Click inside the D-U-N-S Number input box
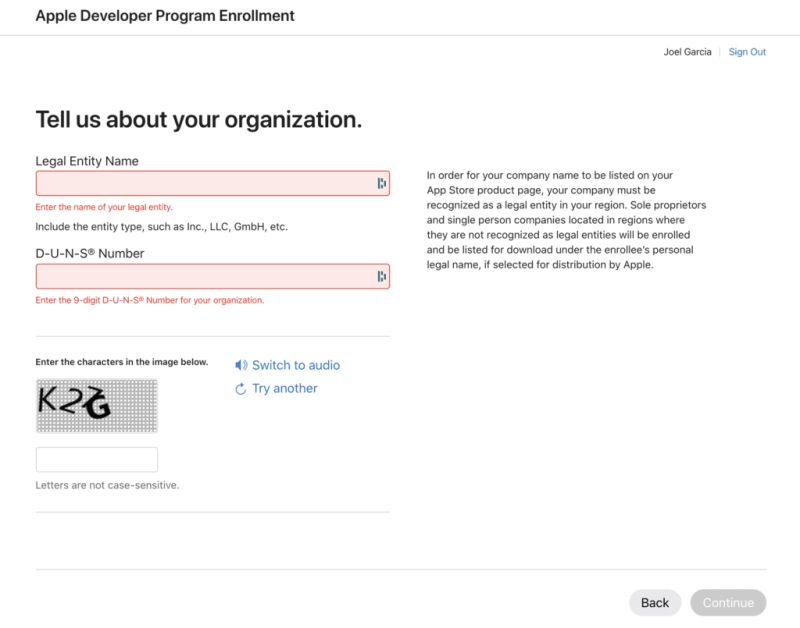This screenshot has width=800, height=628. (200, 275)
